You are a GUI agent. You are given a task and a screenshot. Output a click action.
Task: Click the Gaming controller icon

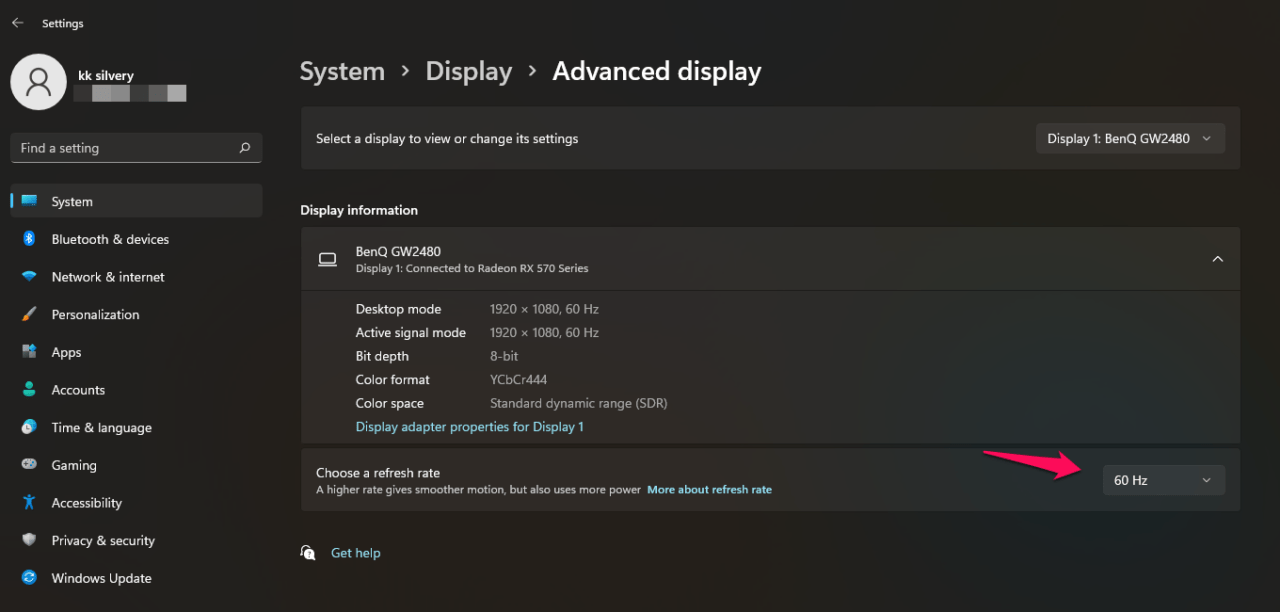29,465
